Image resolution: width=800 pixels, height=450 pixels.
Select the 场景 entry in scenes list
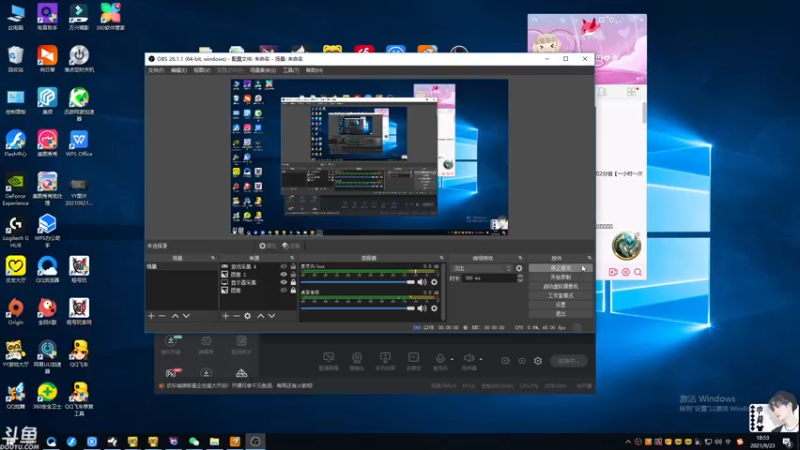182,266
